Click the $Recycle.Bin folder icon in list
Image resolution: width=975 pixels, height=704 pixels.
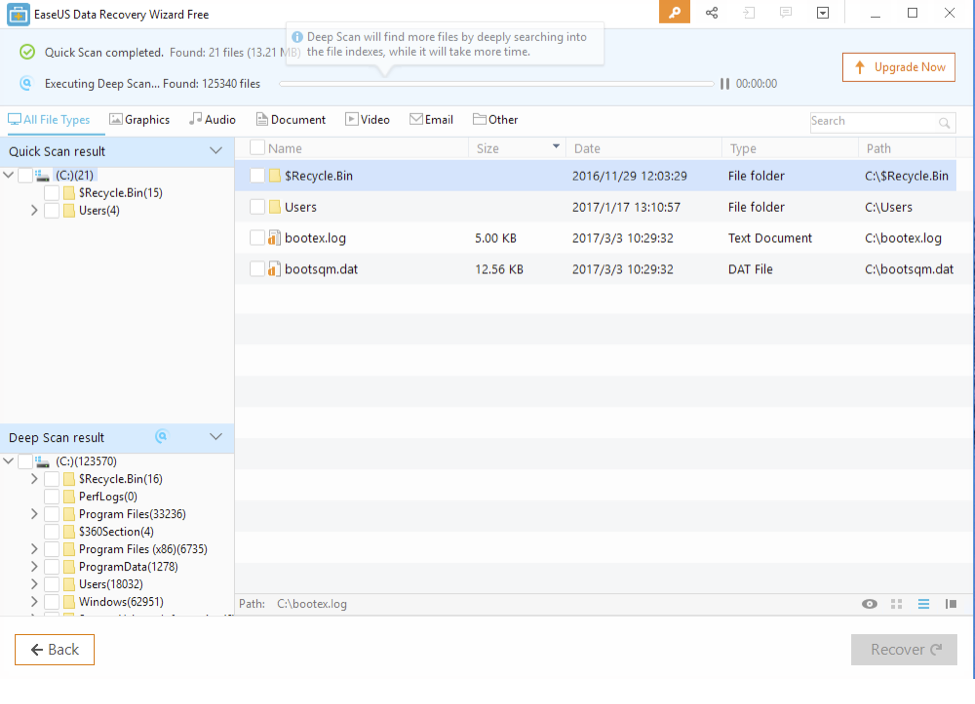[x=275, y=176]
